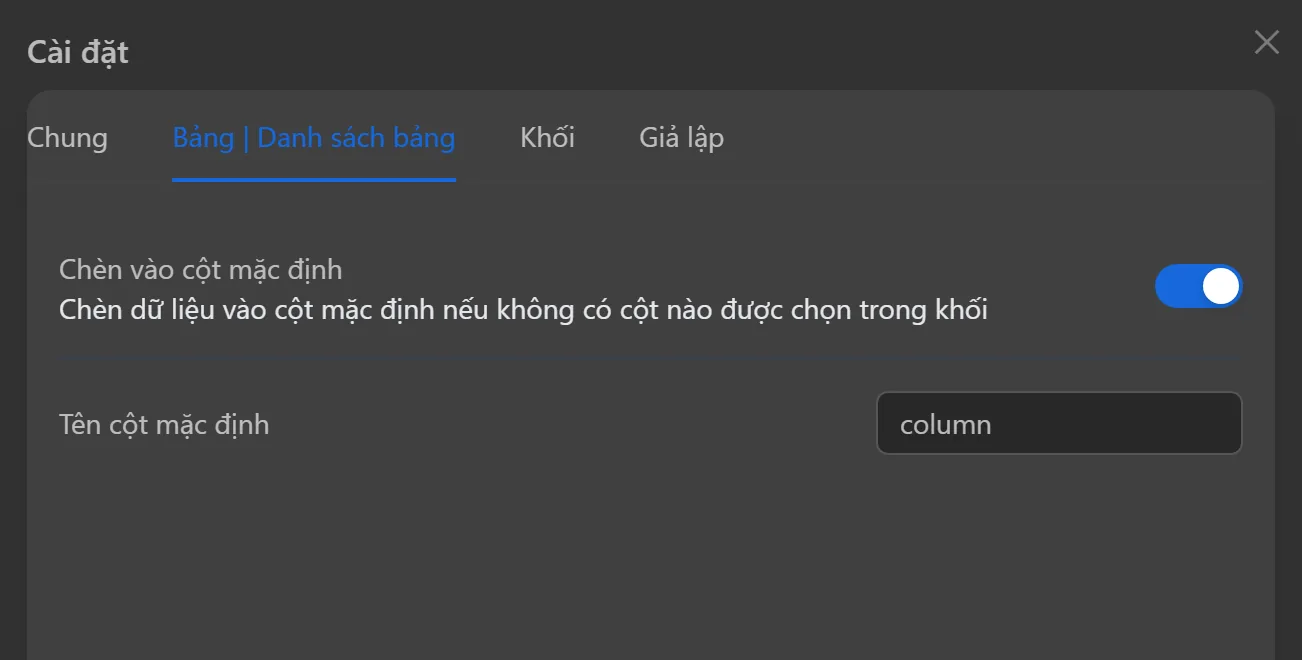Switch to the Chung tab

pyautogui.click(x=67, y=138)
